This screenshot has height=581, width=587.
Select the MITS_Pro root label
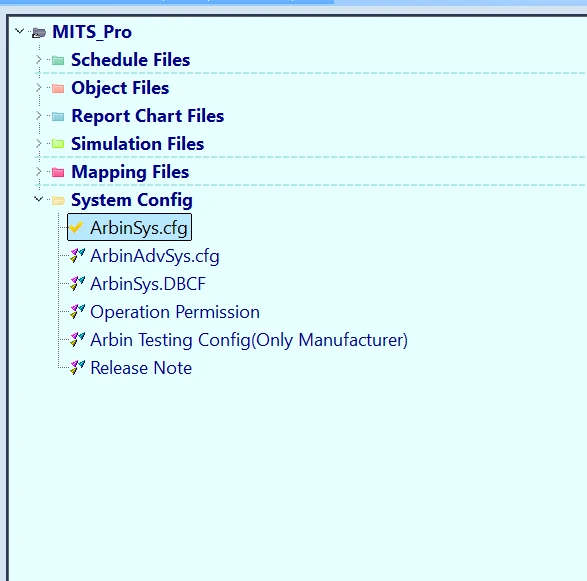point(92,32)
